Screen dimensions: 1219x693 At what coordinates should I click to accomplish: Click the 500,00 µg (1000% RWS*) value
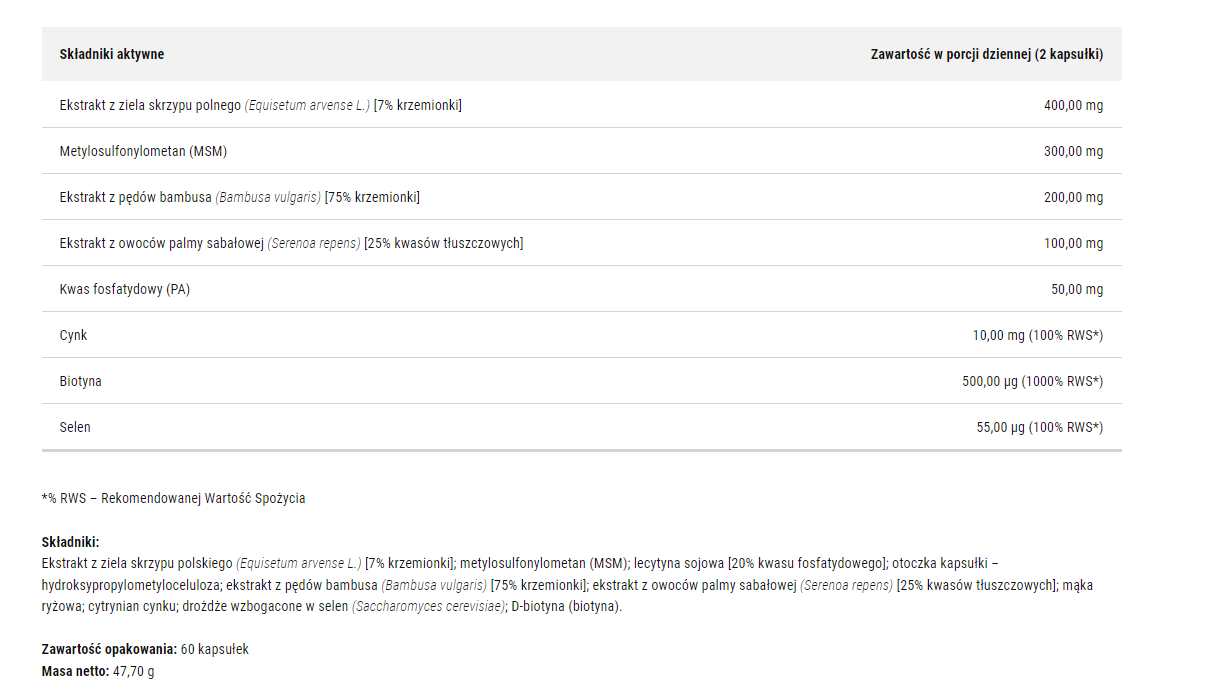[1033, 381]
